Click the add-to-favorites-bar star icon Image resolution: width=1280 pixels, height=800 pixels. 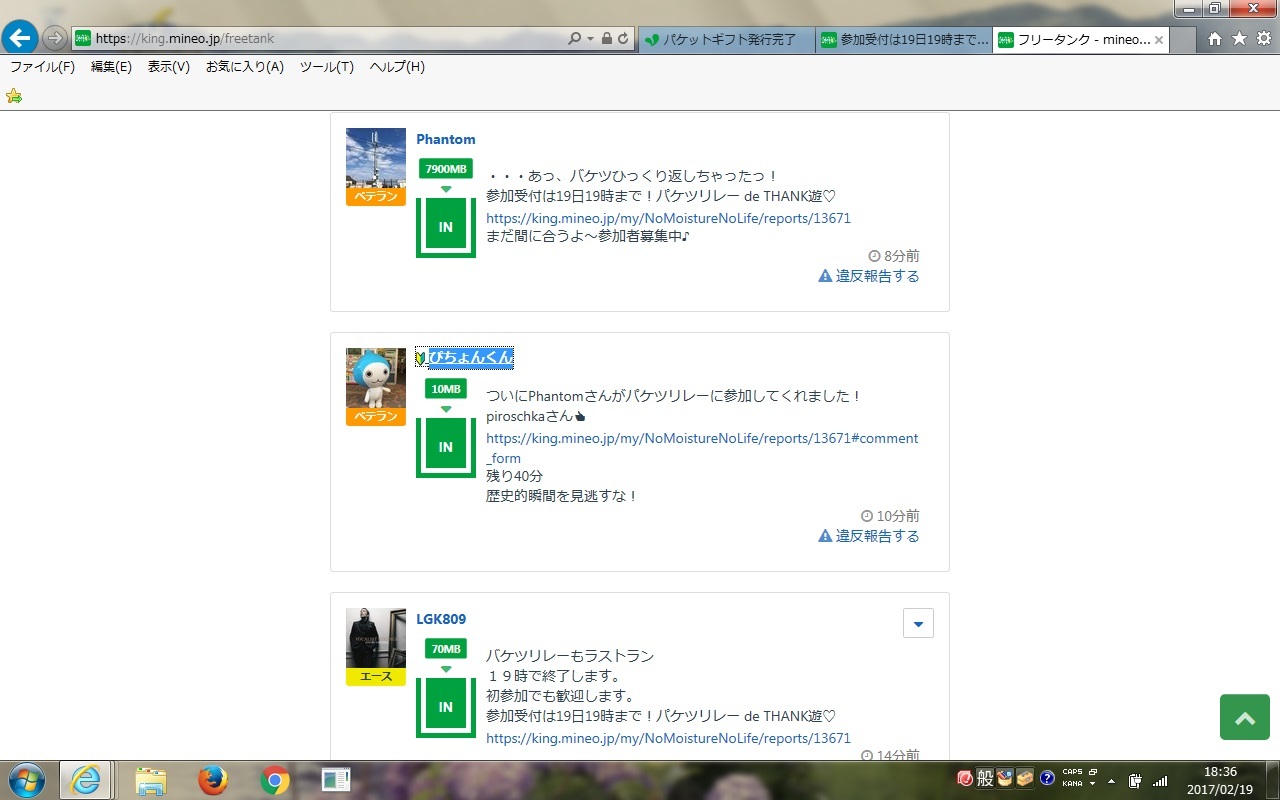14,96
